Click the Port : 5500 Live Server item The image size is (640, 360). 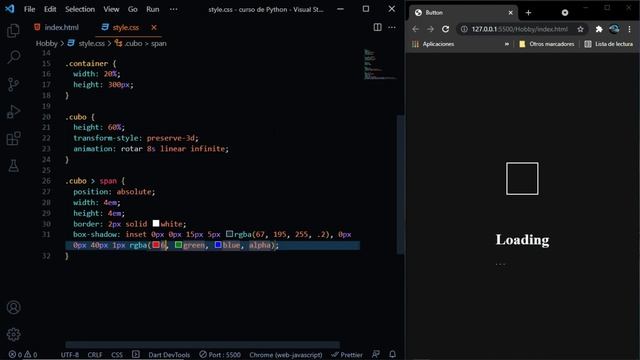[220, 355]
